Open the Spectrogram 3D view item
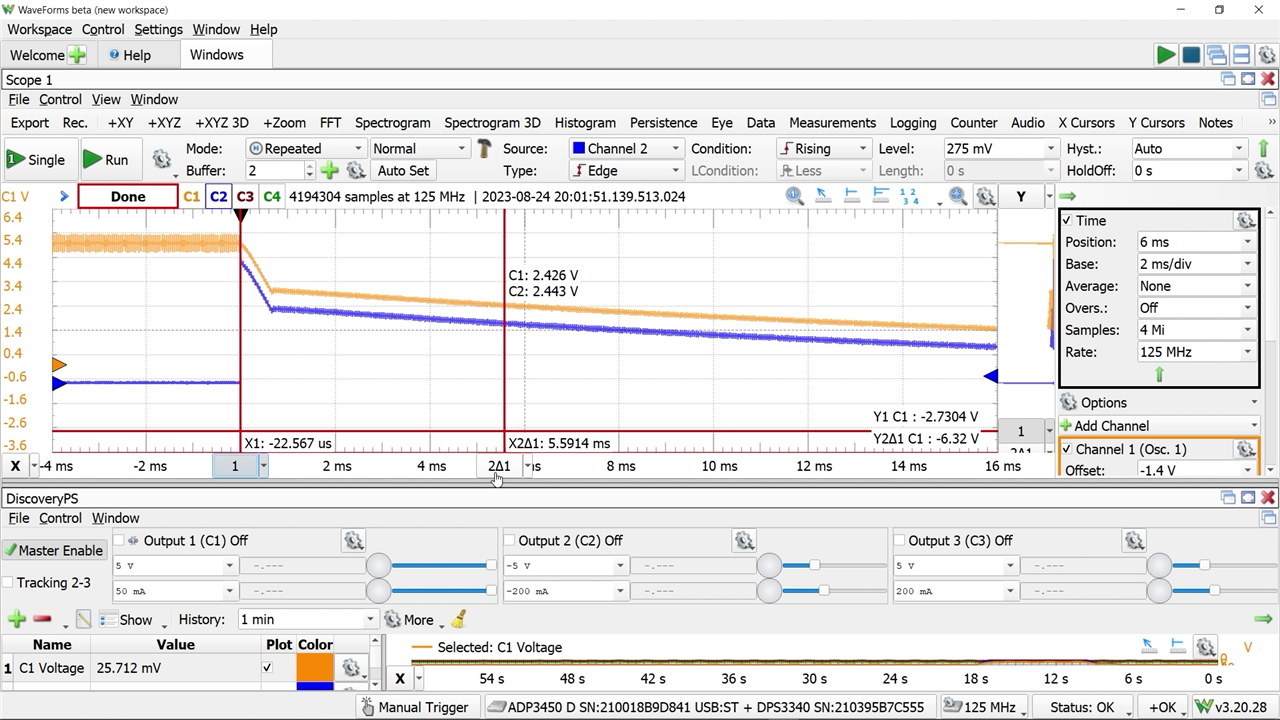 click(492, 123)
